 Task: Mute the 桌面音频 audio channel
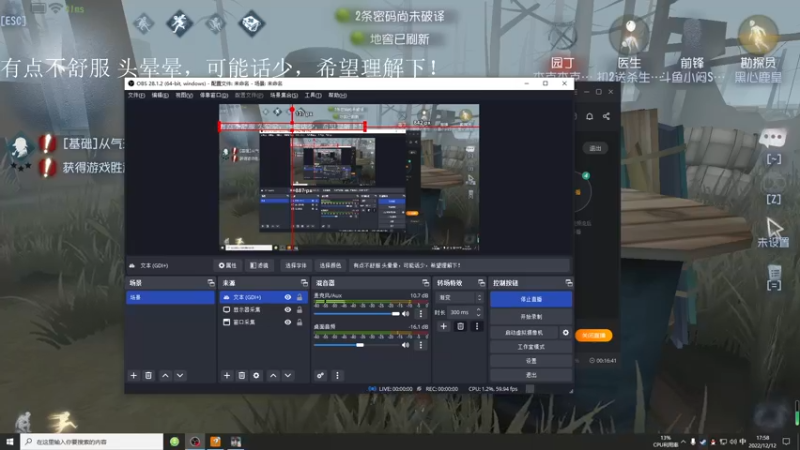(406, 345)
